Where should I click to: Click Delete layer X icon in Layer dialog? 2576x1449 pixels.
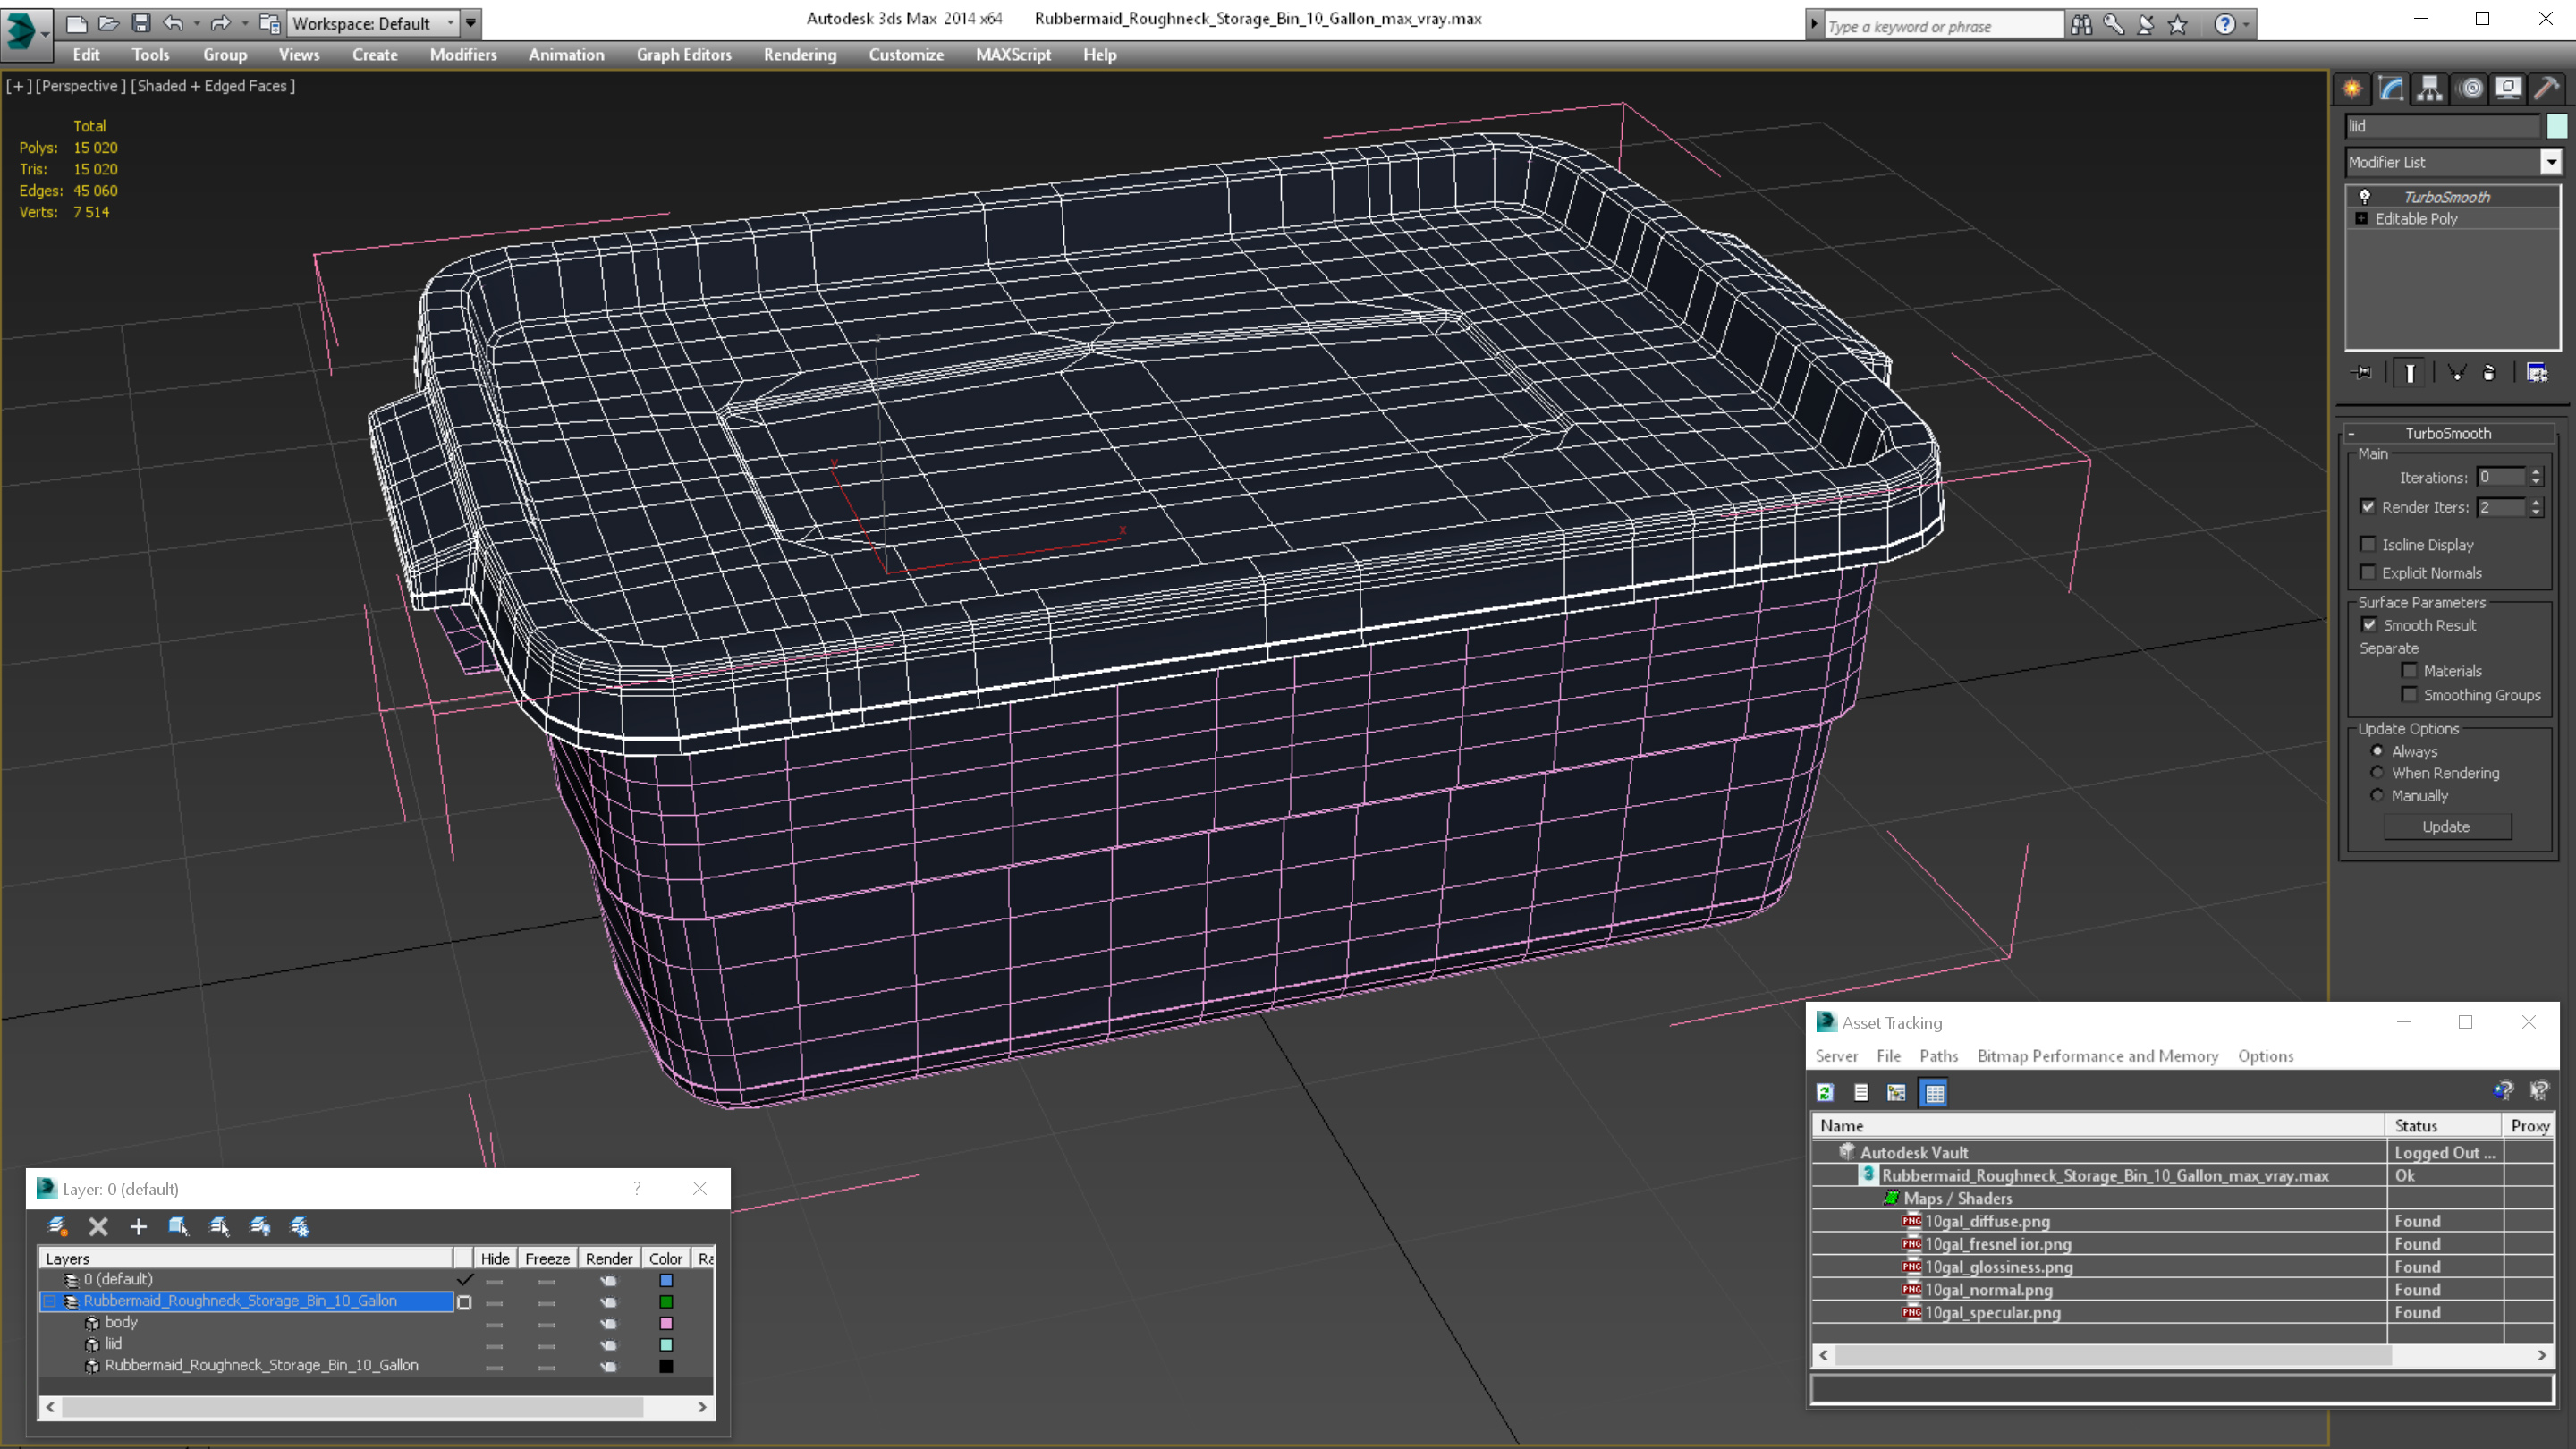point(98,1226)
